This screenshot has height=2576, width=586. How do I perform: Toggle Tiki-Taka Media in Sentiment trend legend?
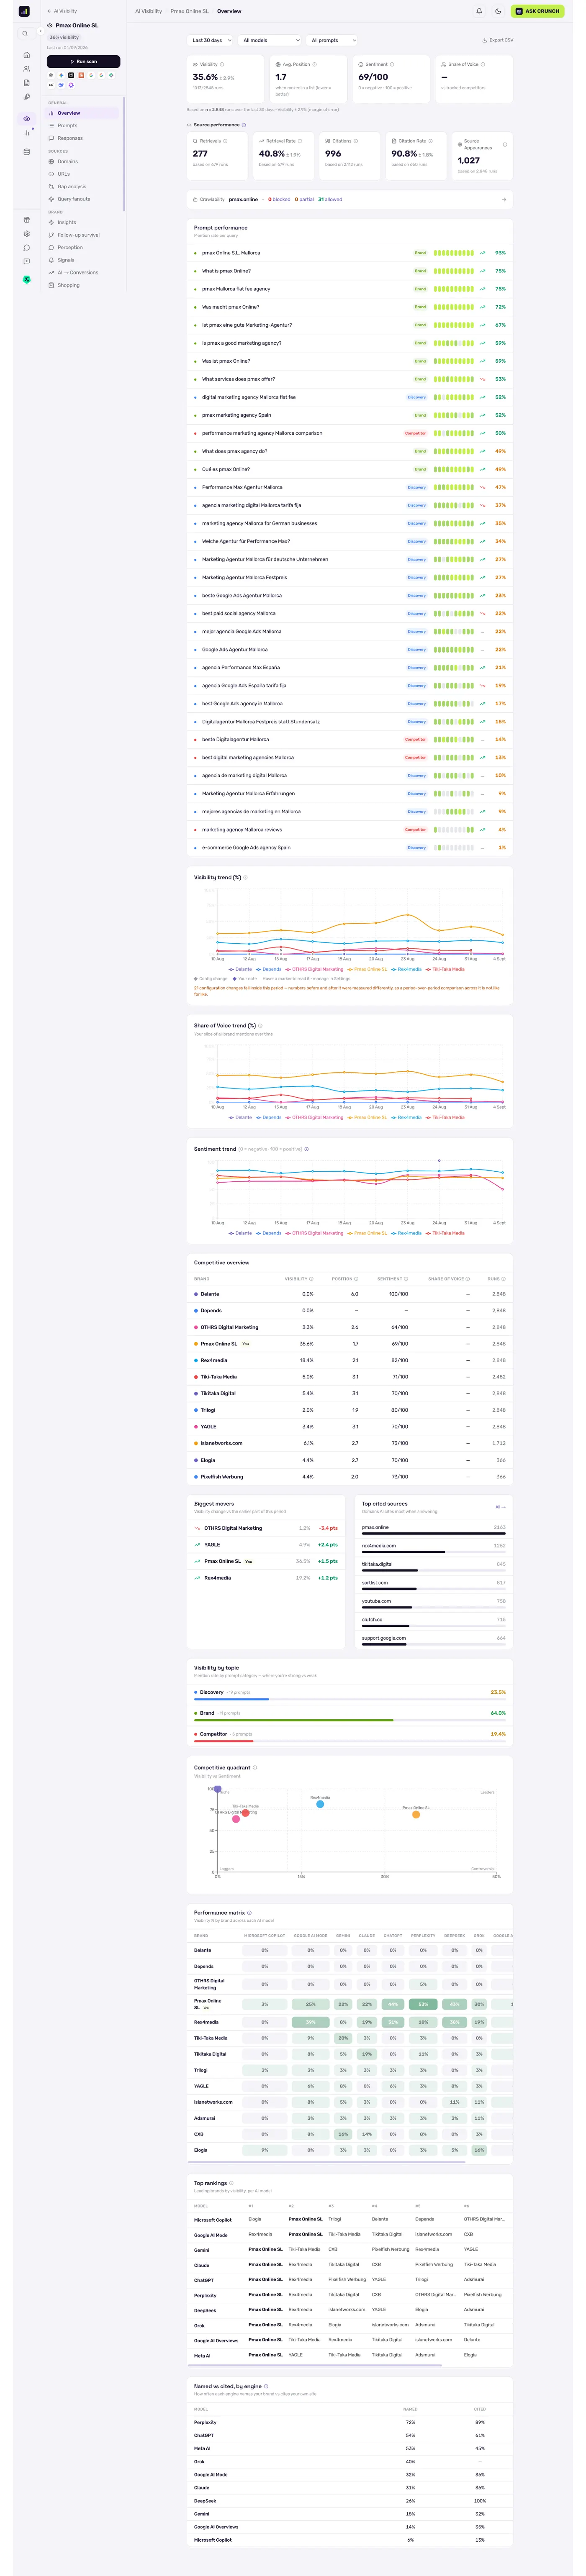point(445,1233)
